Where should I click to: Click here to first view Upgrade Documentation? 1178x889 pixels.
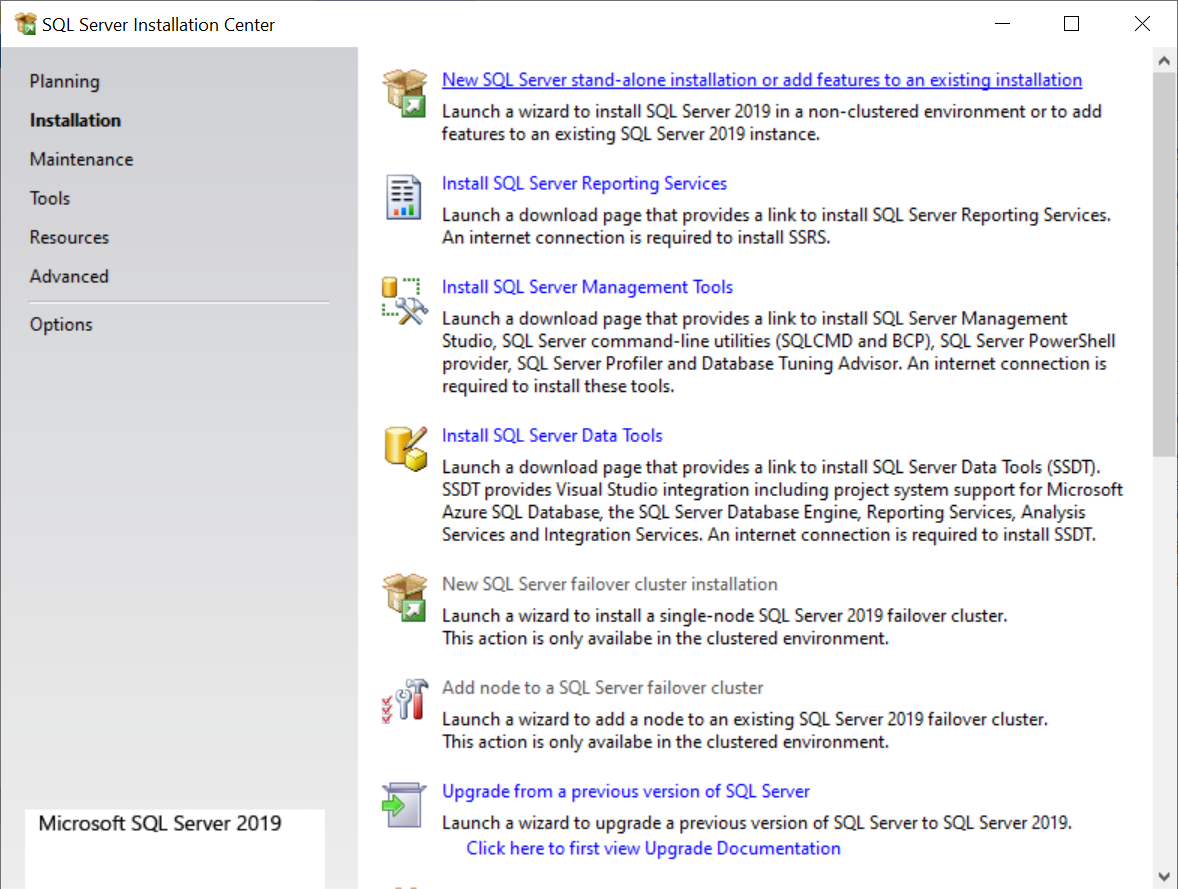point(654,848)
